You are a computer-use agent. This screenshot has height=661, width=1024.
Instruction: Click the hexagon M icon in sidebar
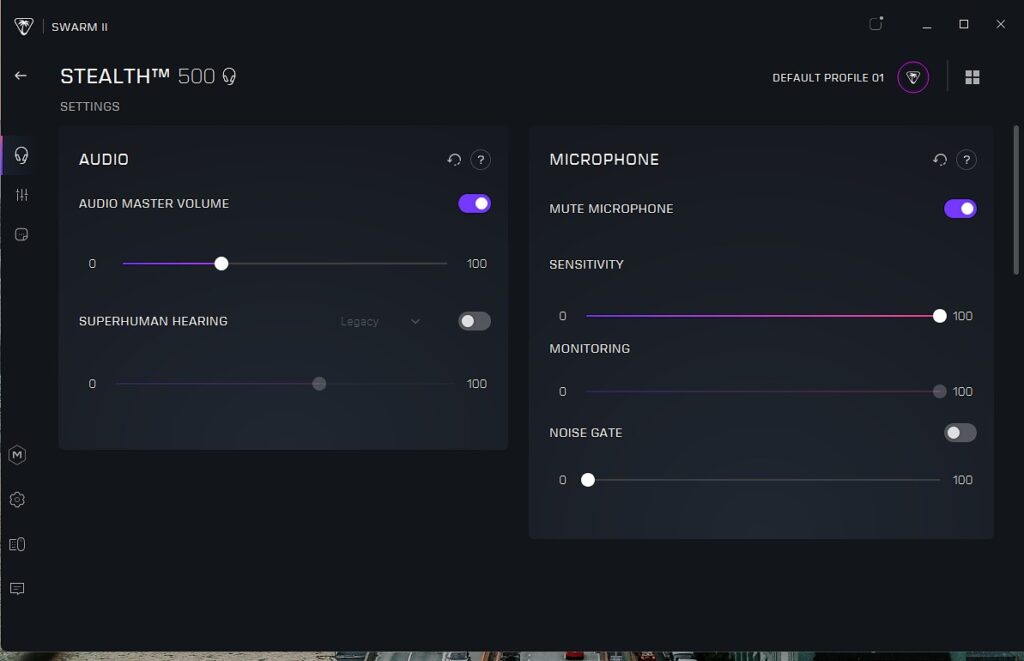17,455
